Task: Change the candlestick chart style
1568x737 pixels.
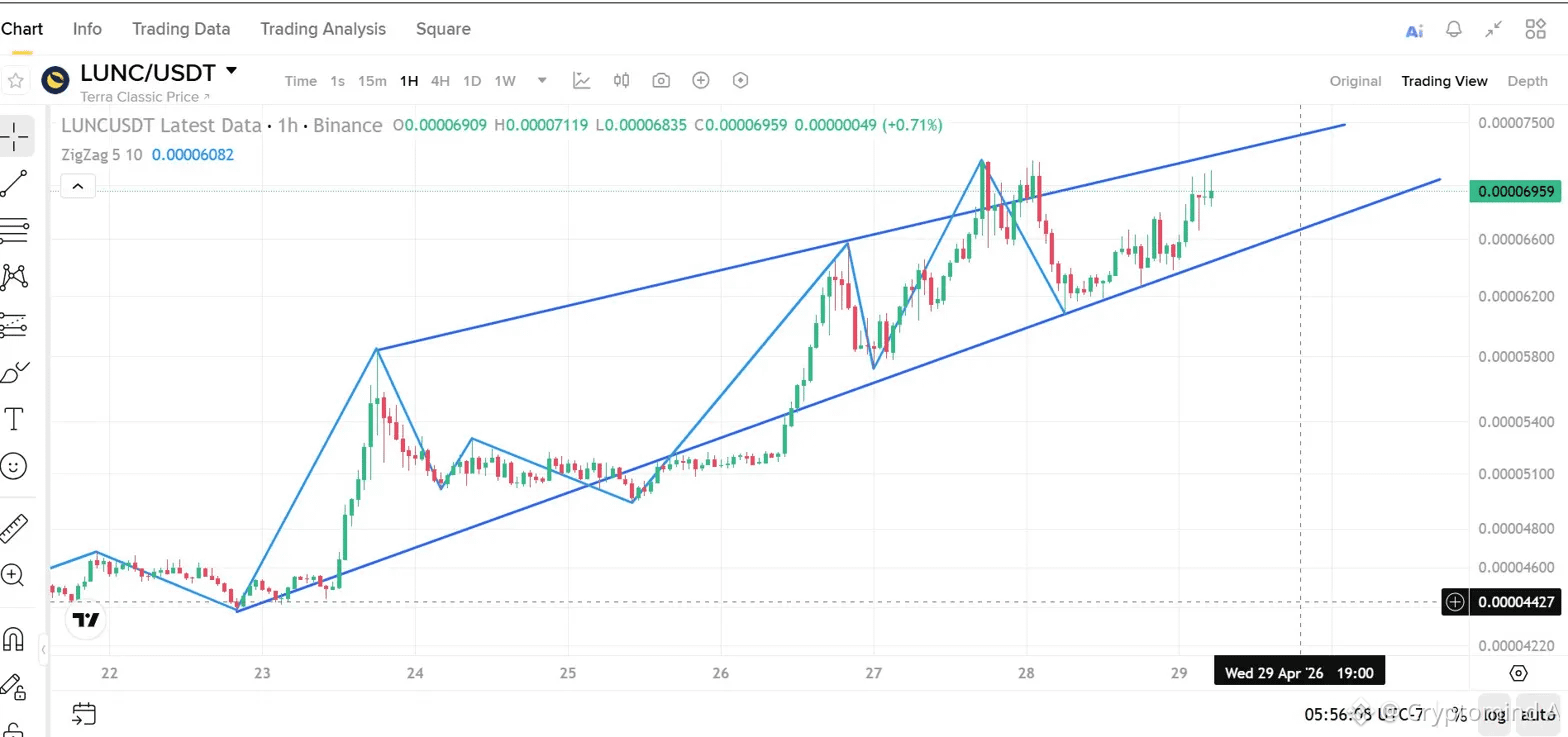Action: [621, 80]
